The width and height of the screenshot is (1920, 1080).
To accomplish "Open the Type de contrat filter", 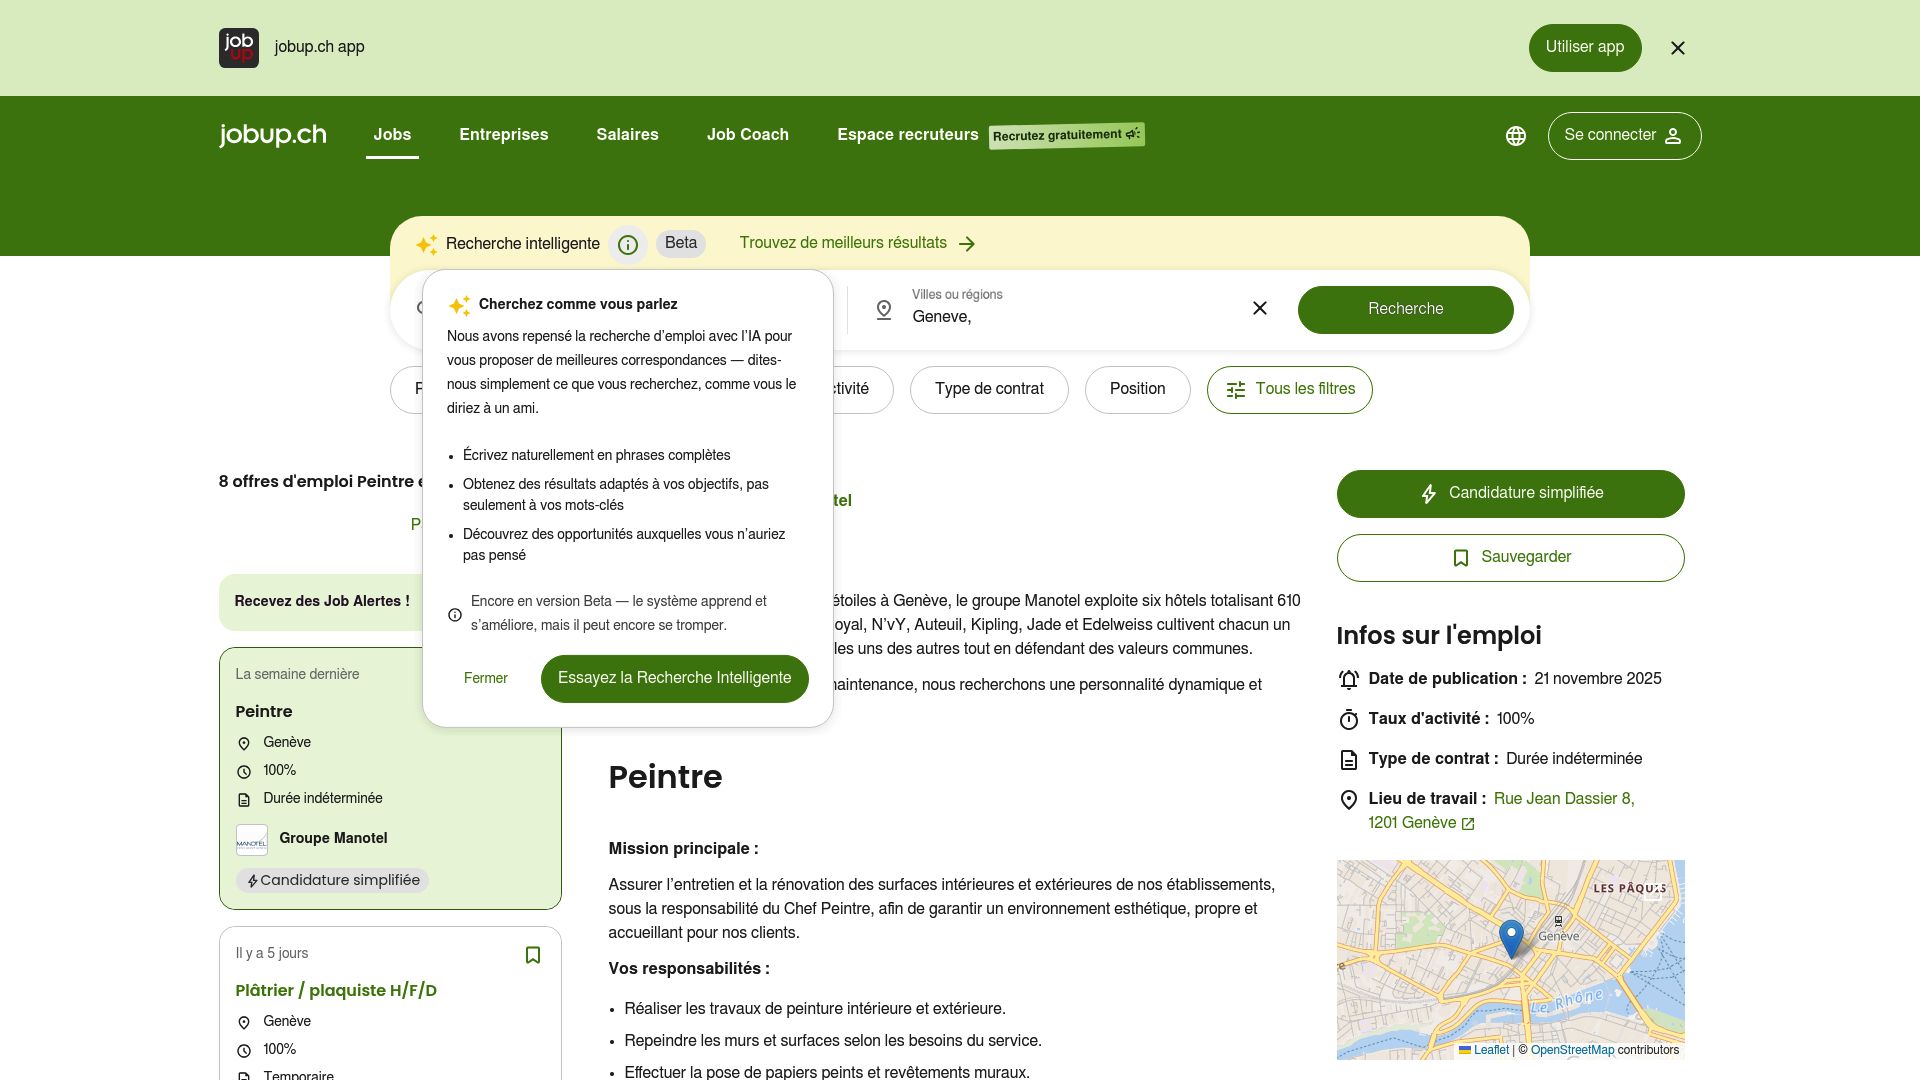I will tap(989, 389).
